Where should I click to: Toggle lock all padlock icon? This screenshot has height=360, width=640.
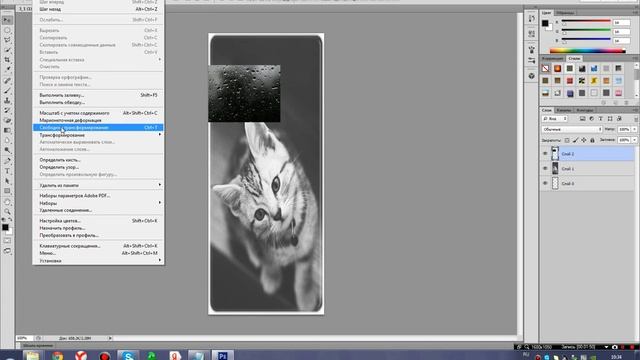coord(592,140)
